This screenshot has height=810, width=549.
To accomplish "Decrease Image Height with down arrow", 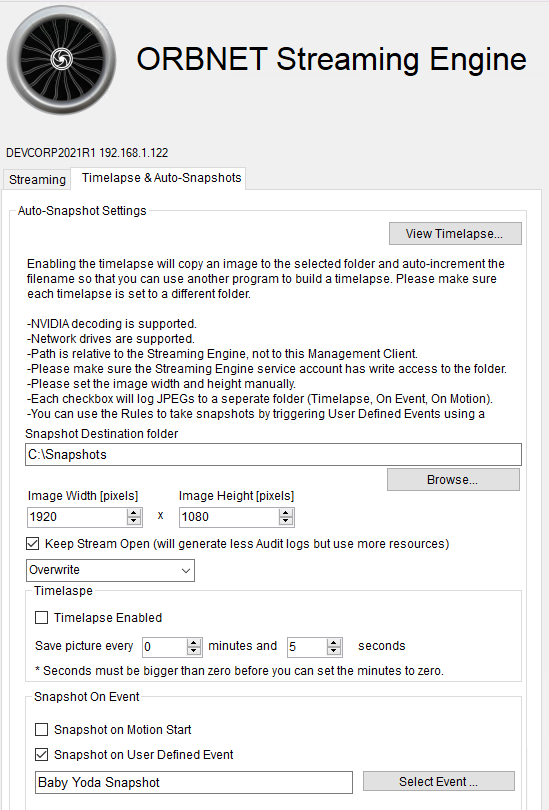I will 286,521.
